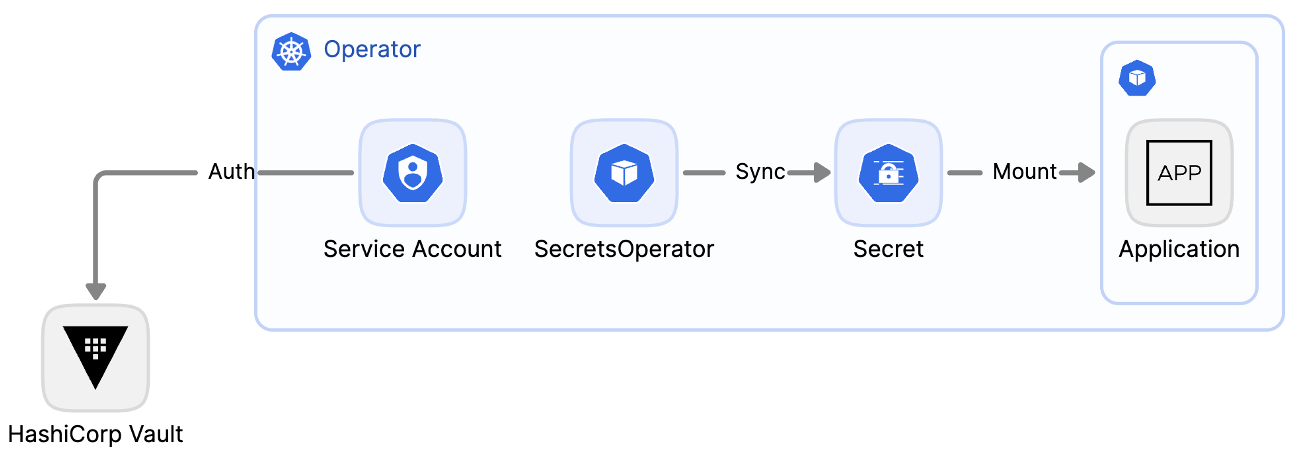Click the line between Auth and Service Account
The width and height of the screenshot is (1296, 464).
coord(305,173)
